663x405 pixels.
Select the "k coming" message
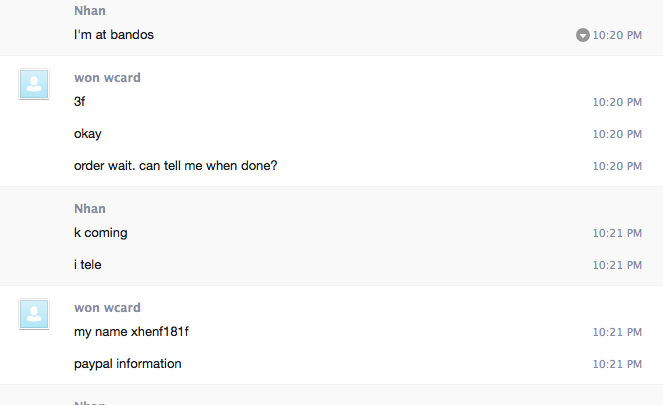(x=101, y=233)
